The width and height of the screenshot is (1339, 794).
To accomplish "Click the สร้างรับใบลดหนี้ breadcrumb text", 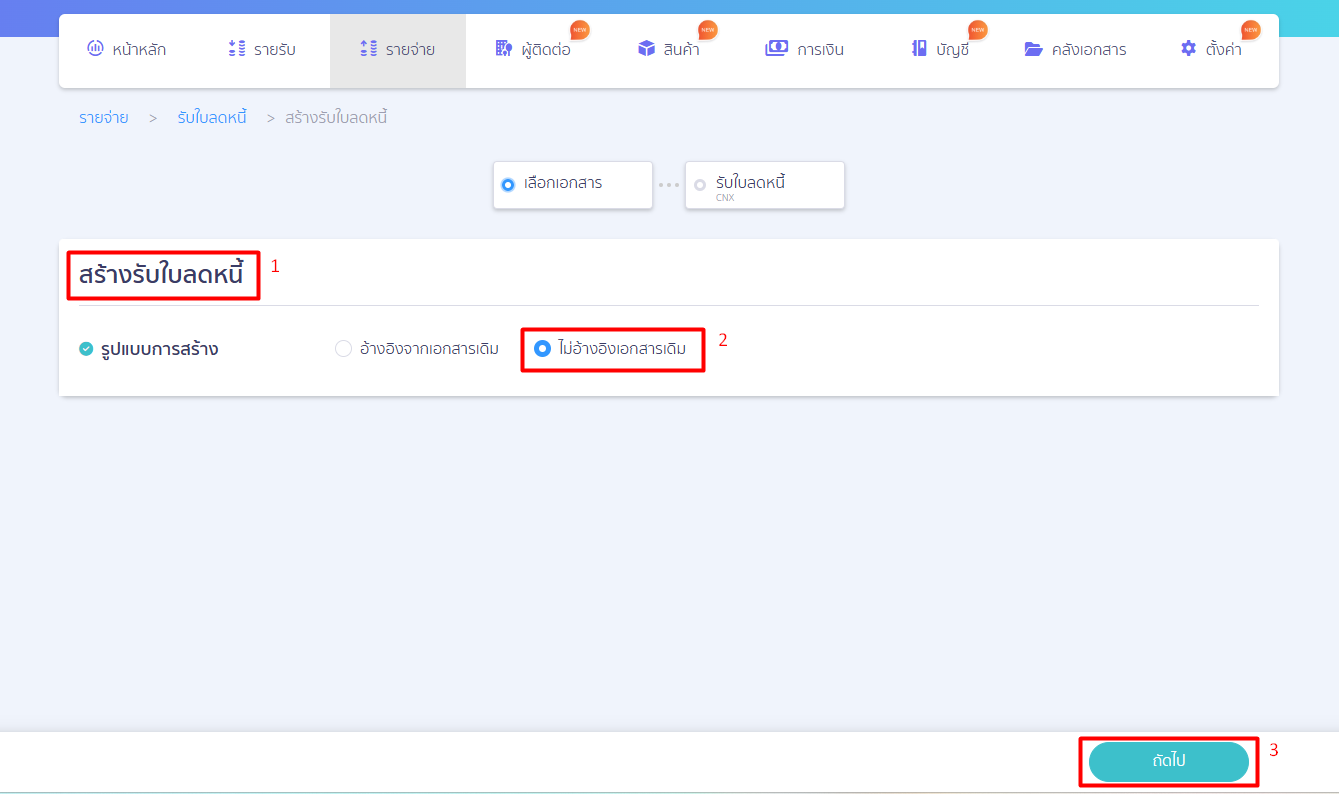I will (x=336, y=118).
